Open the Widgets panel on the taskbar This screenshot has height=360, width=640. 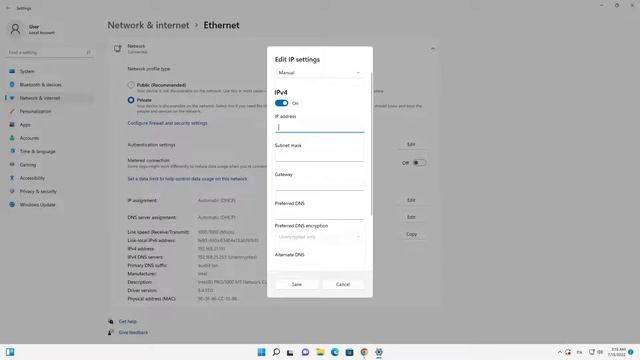[x=10, y=352]
